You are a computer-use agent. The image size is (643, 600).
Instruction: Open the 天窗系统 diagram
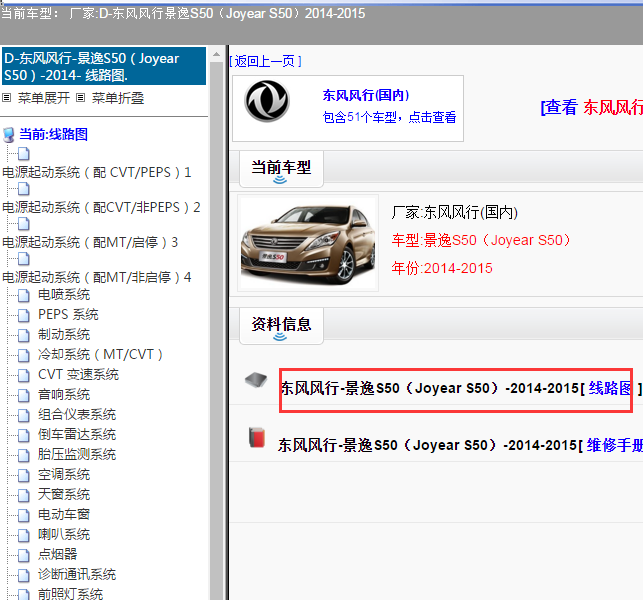(64, 494)
